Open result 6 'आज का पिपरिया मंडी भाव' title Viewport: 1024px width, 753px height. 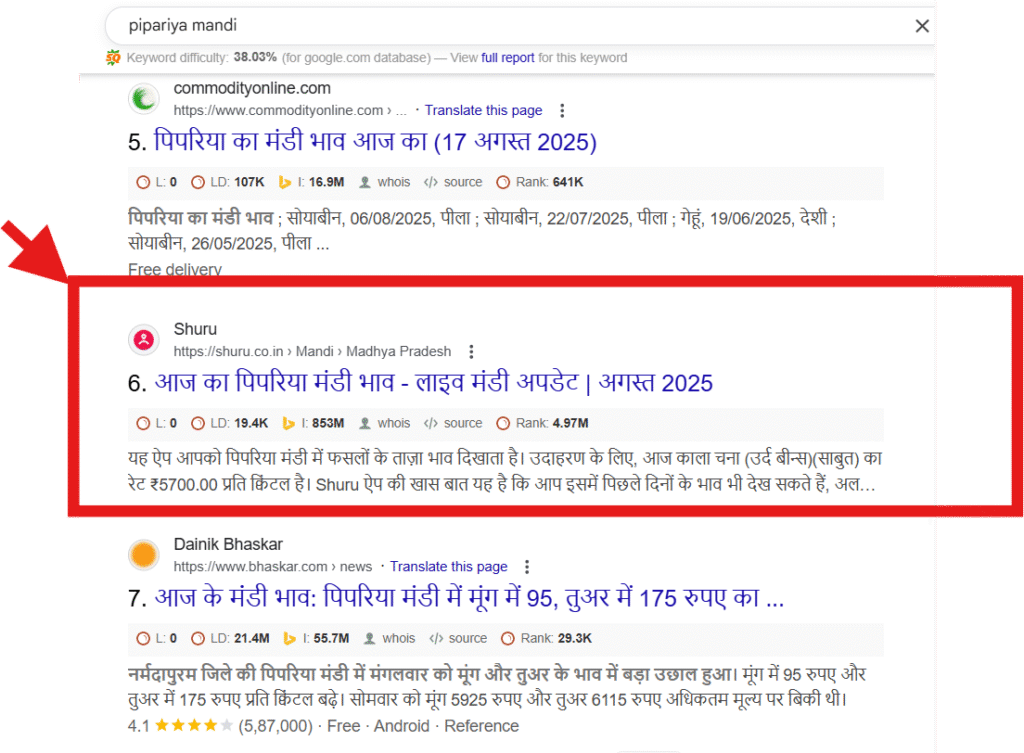pos(433,382)
